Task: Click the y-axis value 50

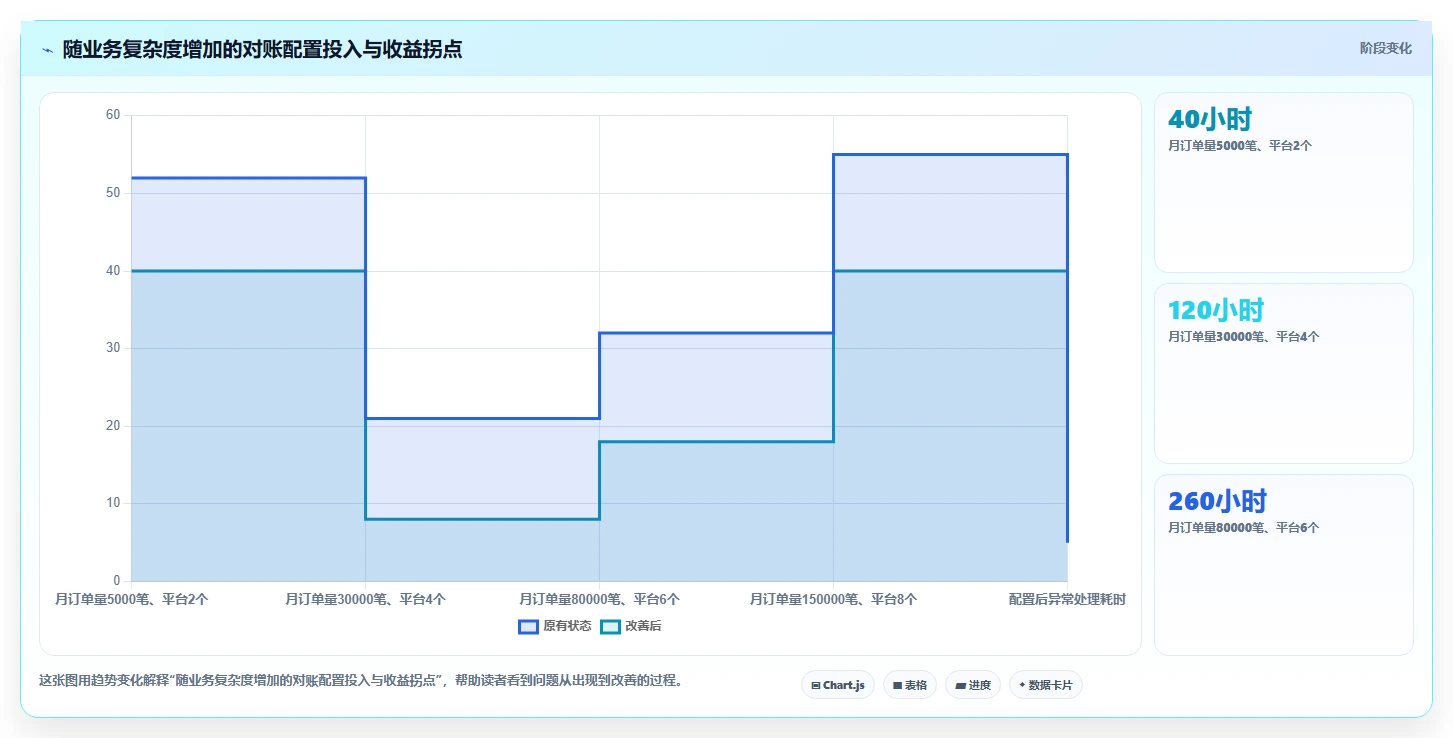Action: (113, 193)
